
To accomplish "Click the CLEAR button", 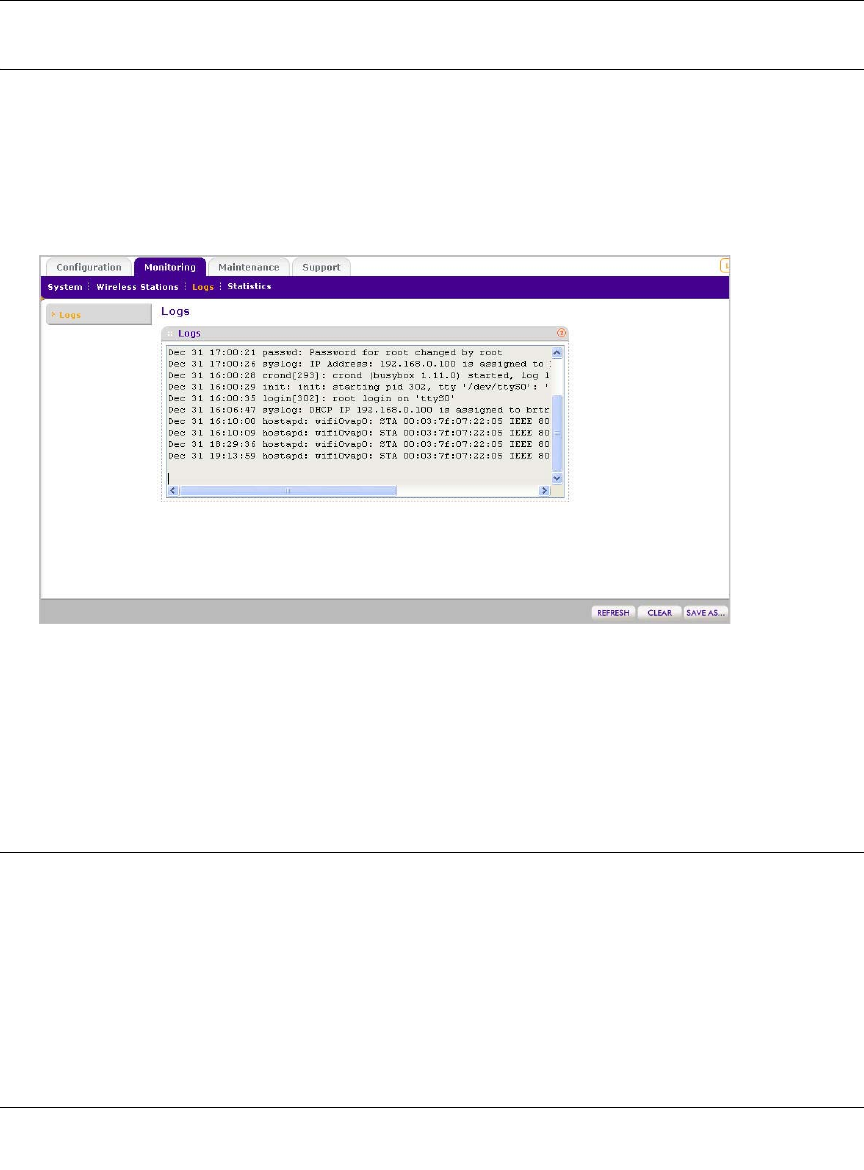I will pyautogui.click(x=660, y=613).
